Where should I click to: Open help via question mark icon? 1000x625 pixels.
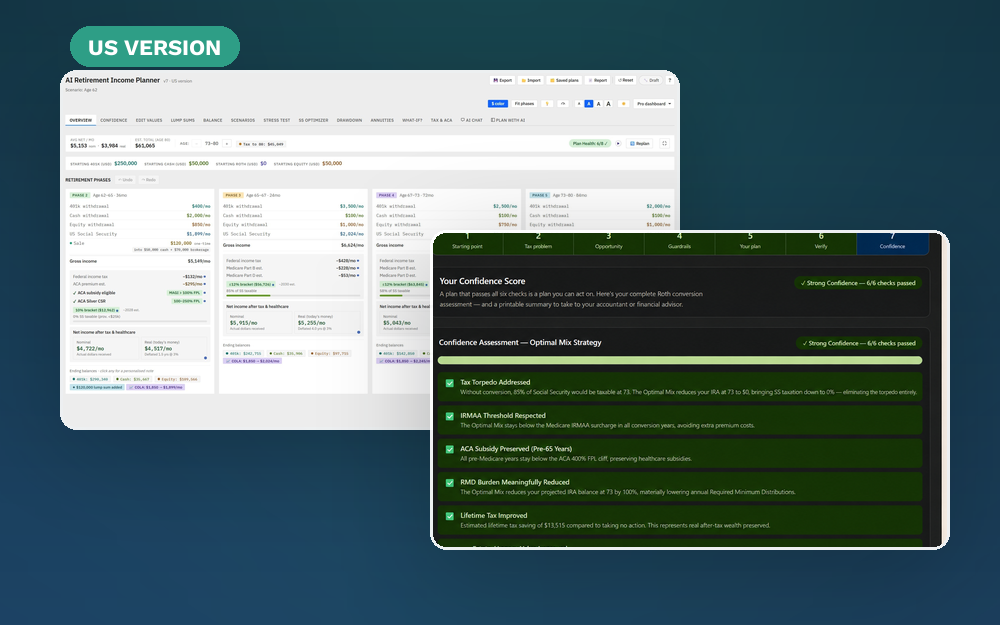670,80
